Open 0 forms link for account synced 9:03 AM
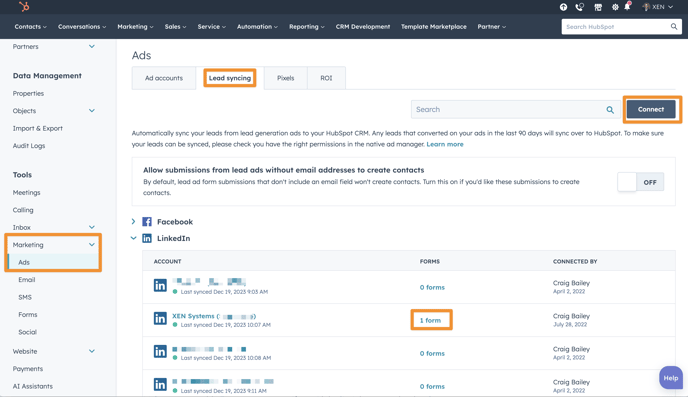This screenshot has width=688, height=397. tap(432, 287)
